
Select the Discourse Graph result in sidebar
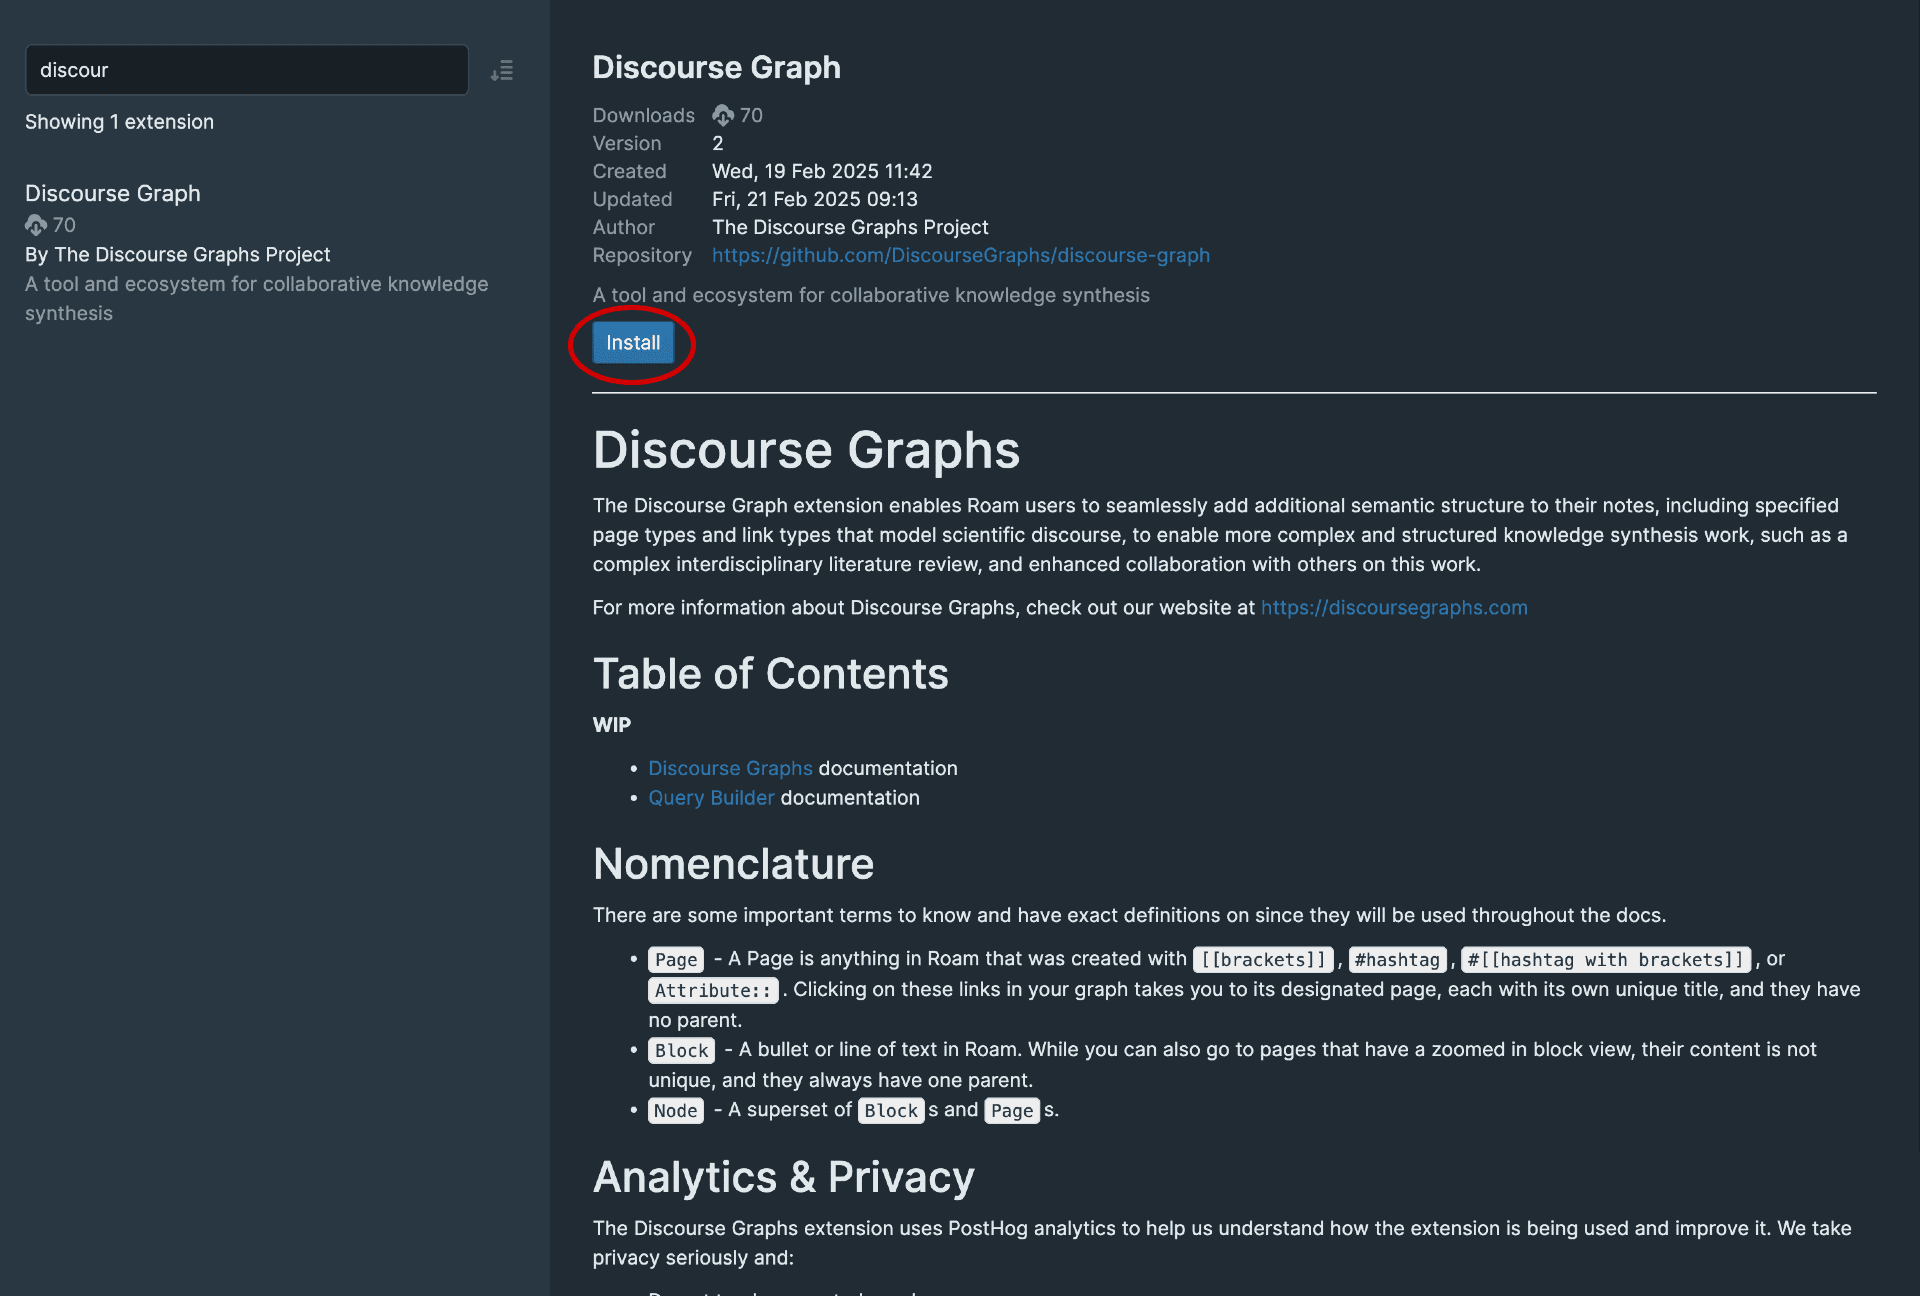click(x=113, y=193)
